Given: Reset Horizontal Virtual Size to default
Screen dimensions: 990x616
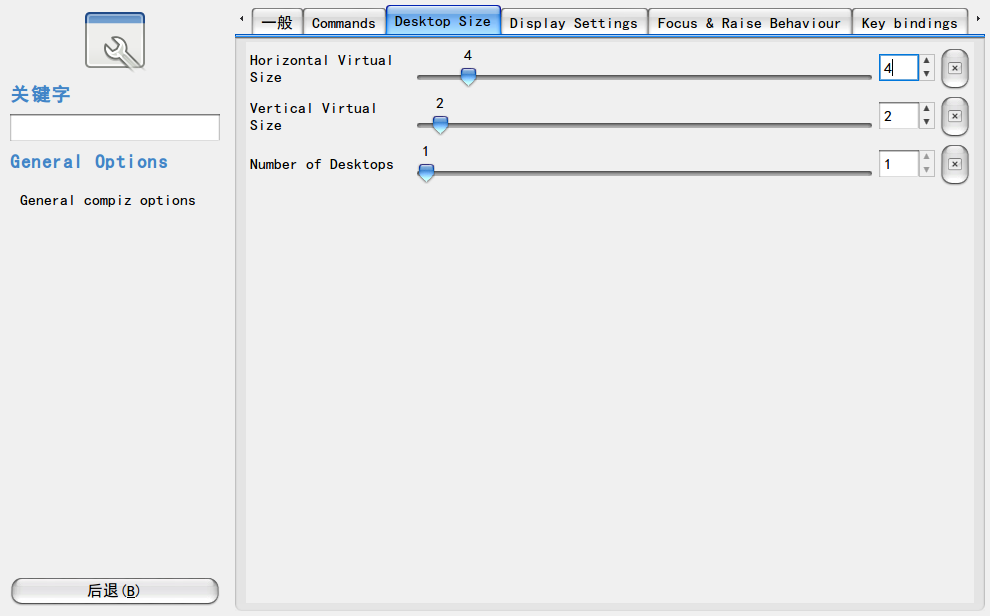Looking at the screenshot, I should (x=955, y=68).
